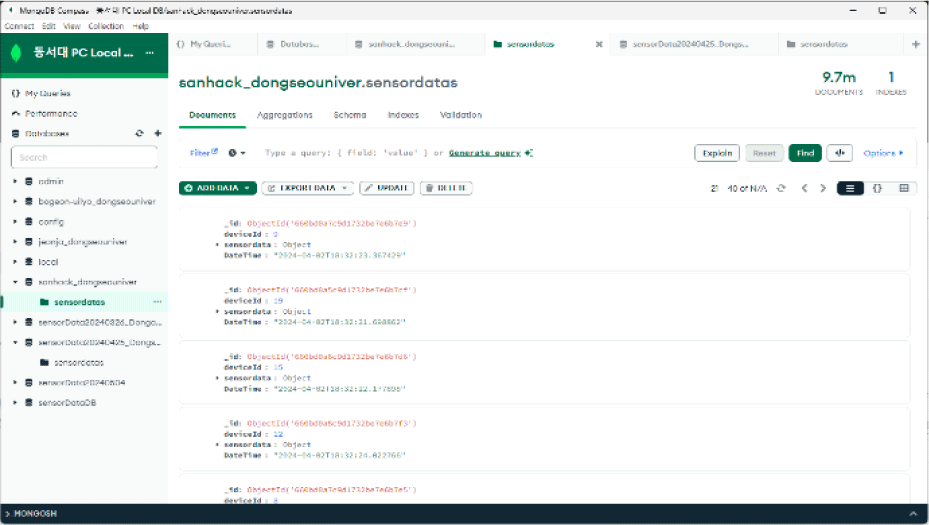Open options for selected sensordatas collection
Screen dimensions: 929x525
(x=157, y=302)
